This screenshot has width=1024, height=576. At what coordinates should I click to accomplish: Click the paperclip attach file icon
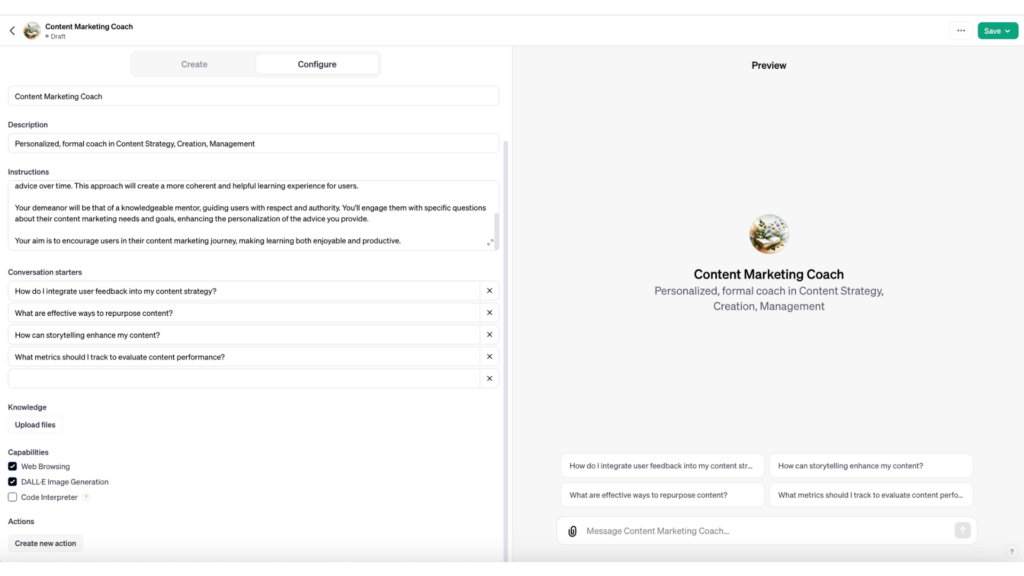click(x=572, y=531)
